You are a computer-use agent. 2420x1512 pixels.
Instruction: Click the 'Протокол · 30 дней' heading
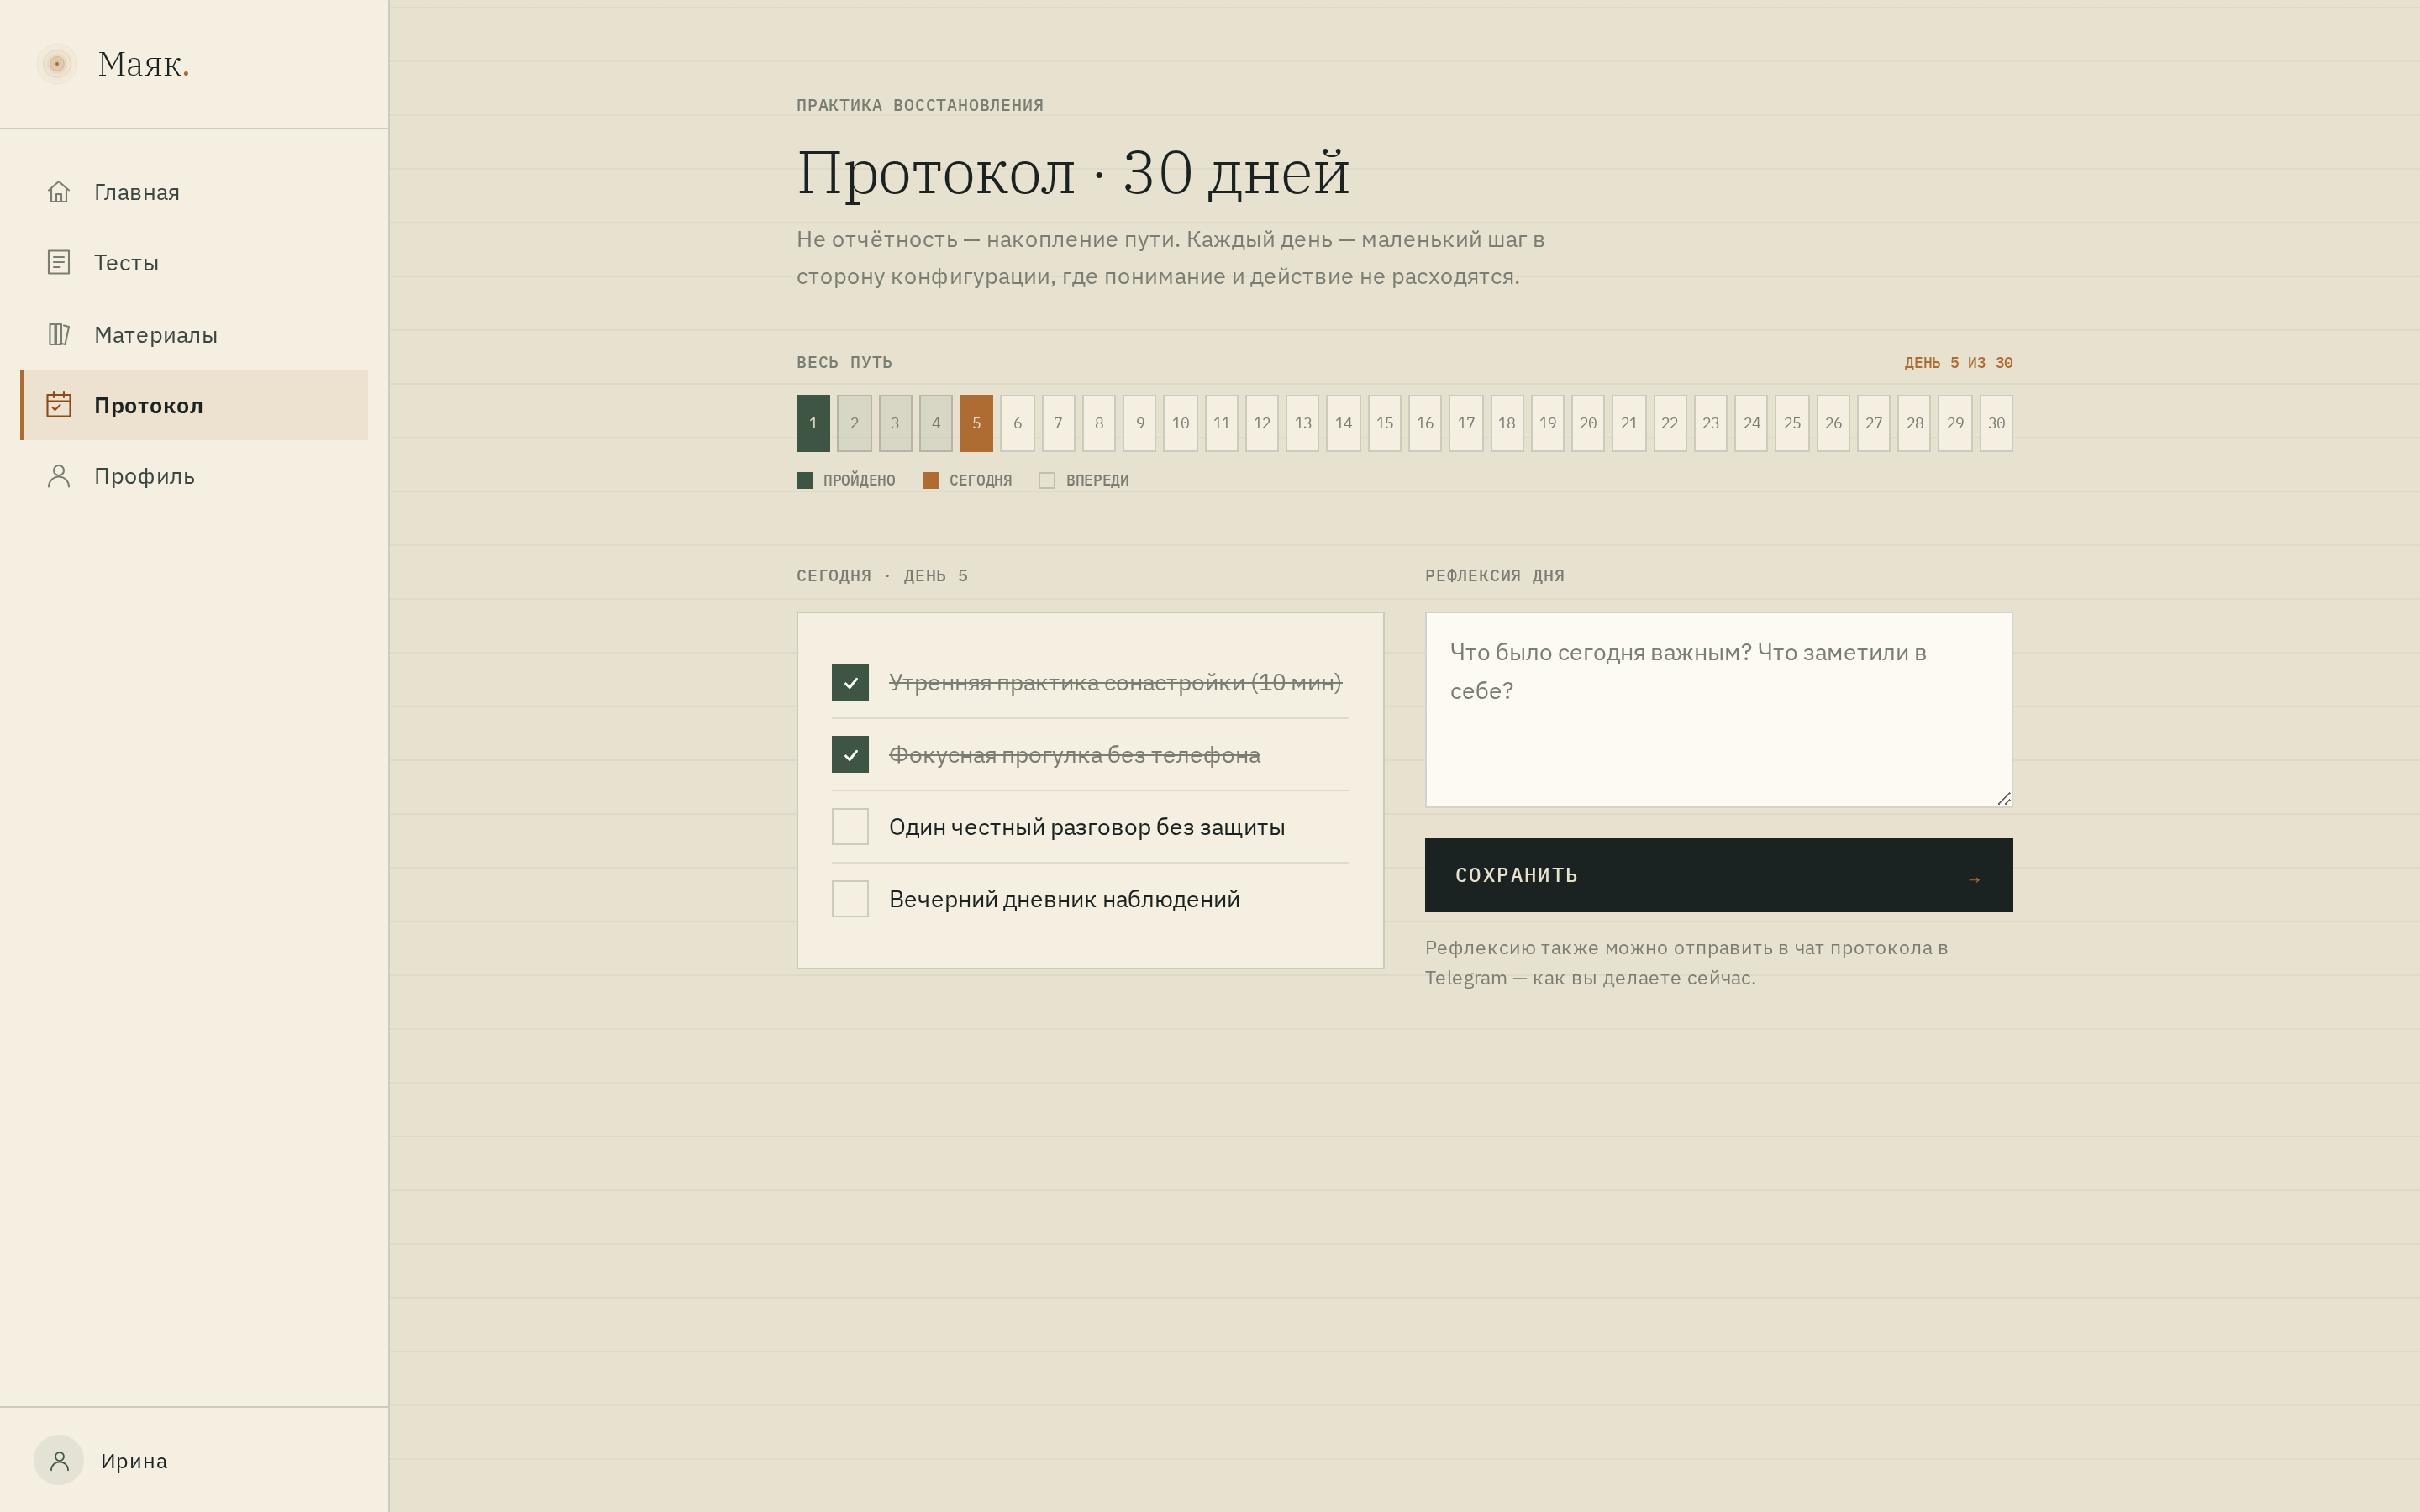tap(1073, 172)
